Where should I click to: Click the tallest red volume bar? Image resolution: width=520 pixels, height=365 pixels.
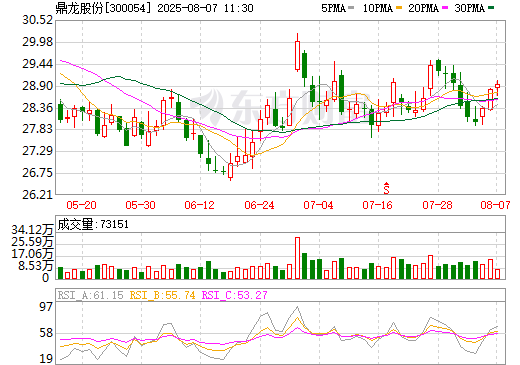297,258
